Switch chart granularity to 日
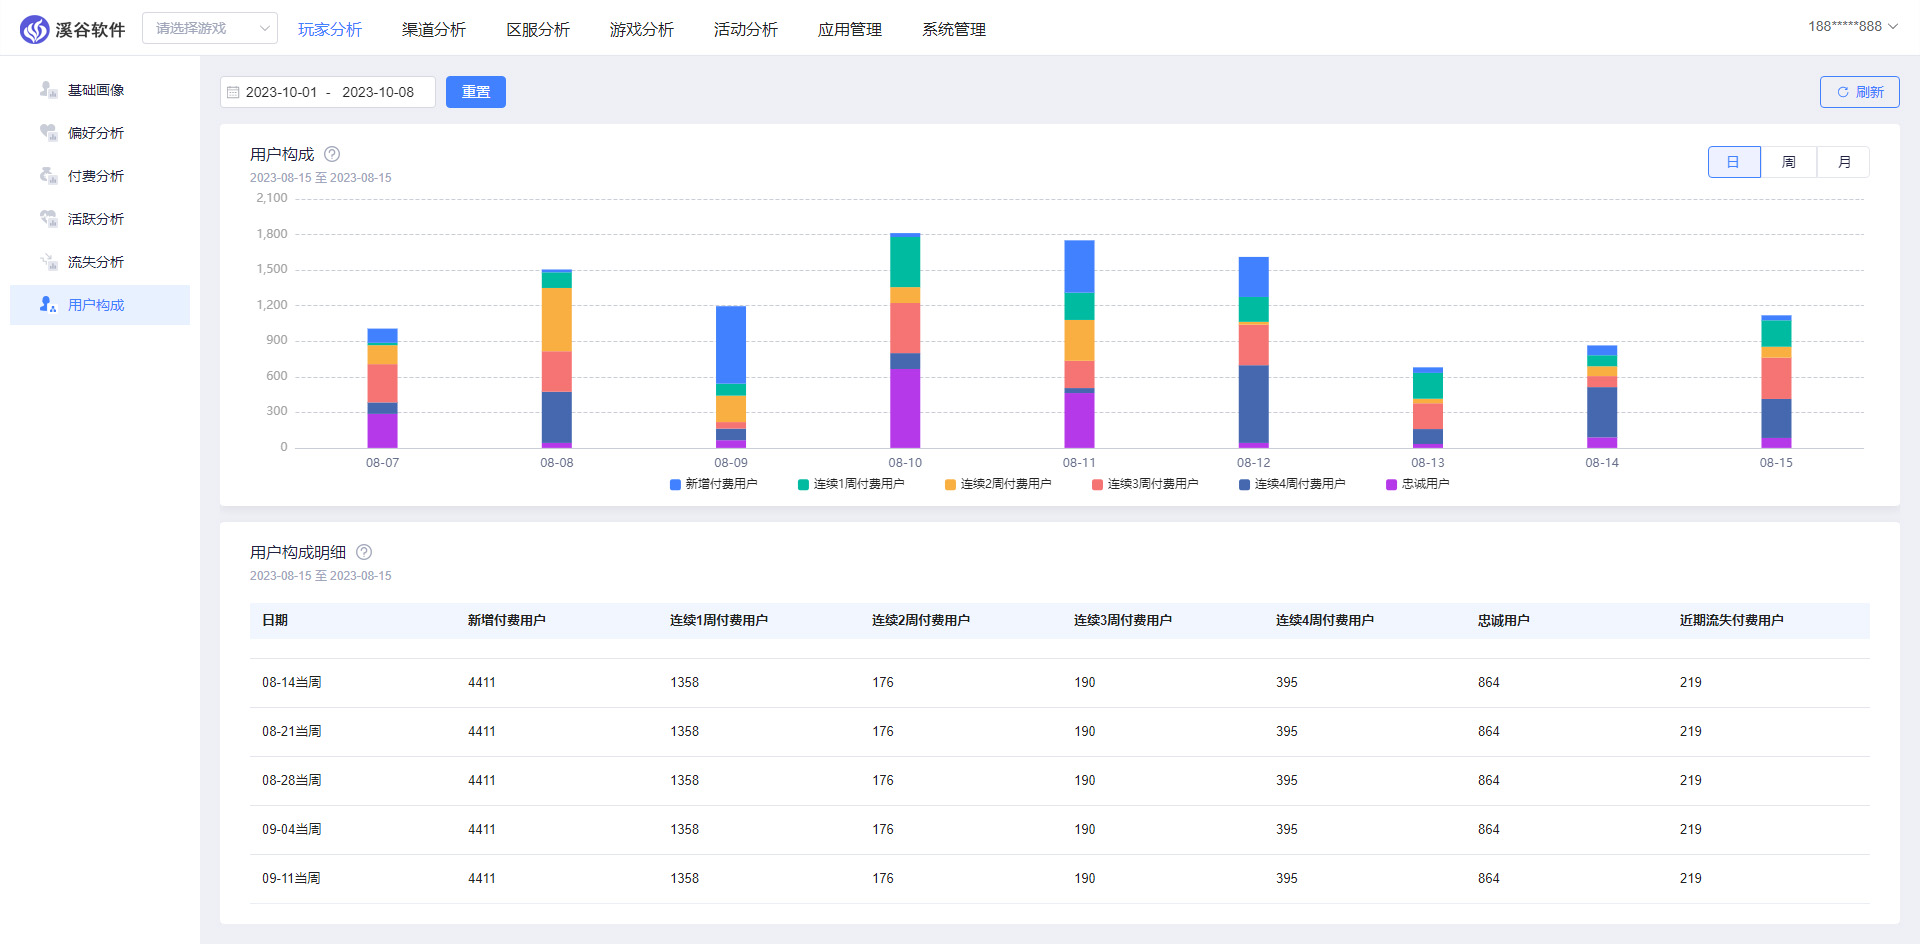Image resolution: width=1920 pixels, height=944 pixels. point(1733,162)
